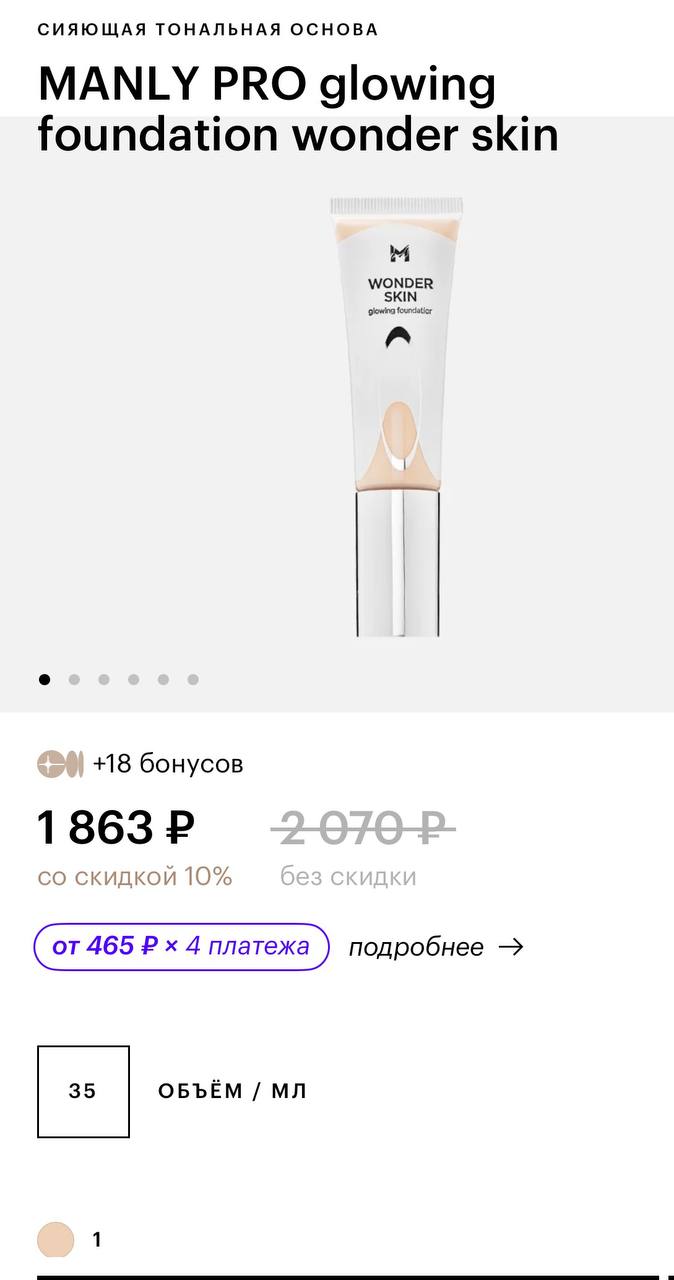Pick the shade 1 color swatch
Viewport: 674px width, 1280px height.
click(56, 1240)
